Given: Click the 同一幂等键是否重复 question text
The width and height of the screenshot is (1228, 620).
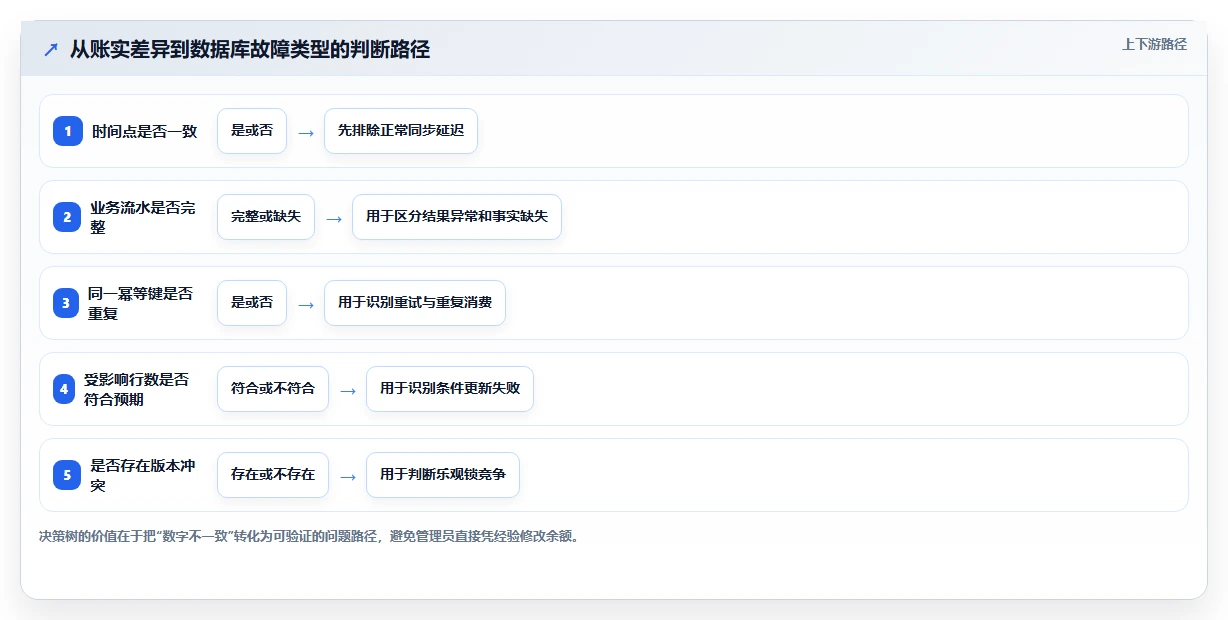Looking at the screenshot, I should pyautogui.click(x=141, y=303).
